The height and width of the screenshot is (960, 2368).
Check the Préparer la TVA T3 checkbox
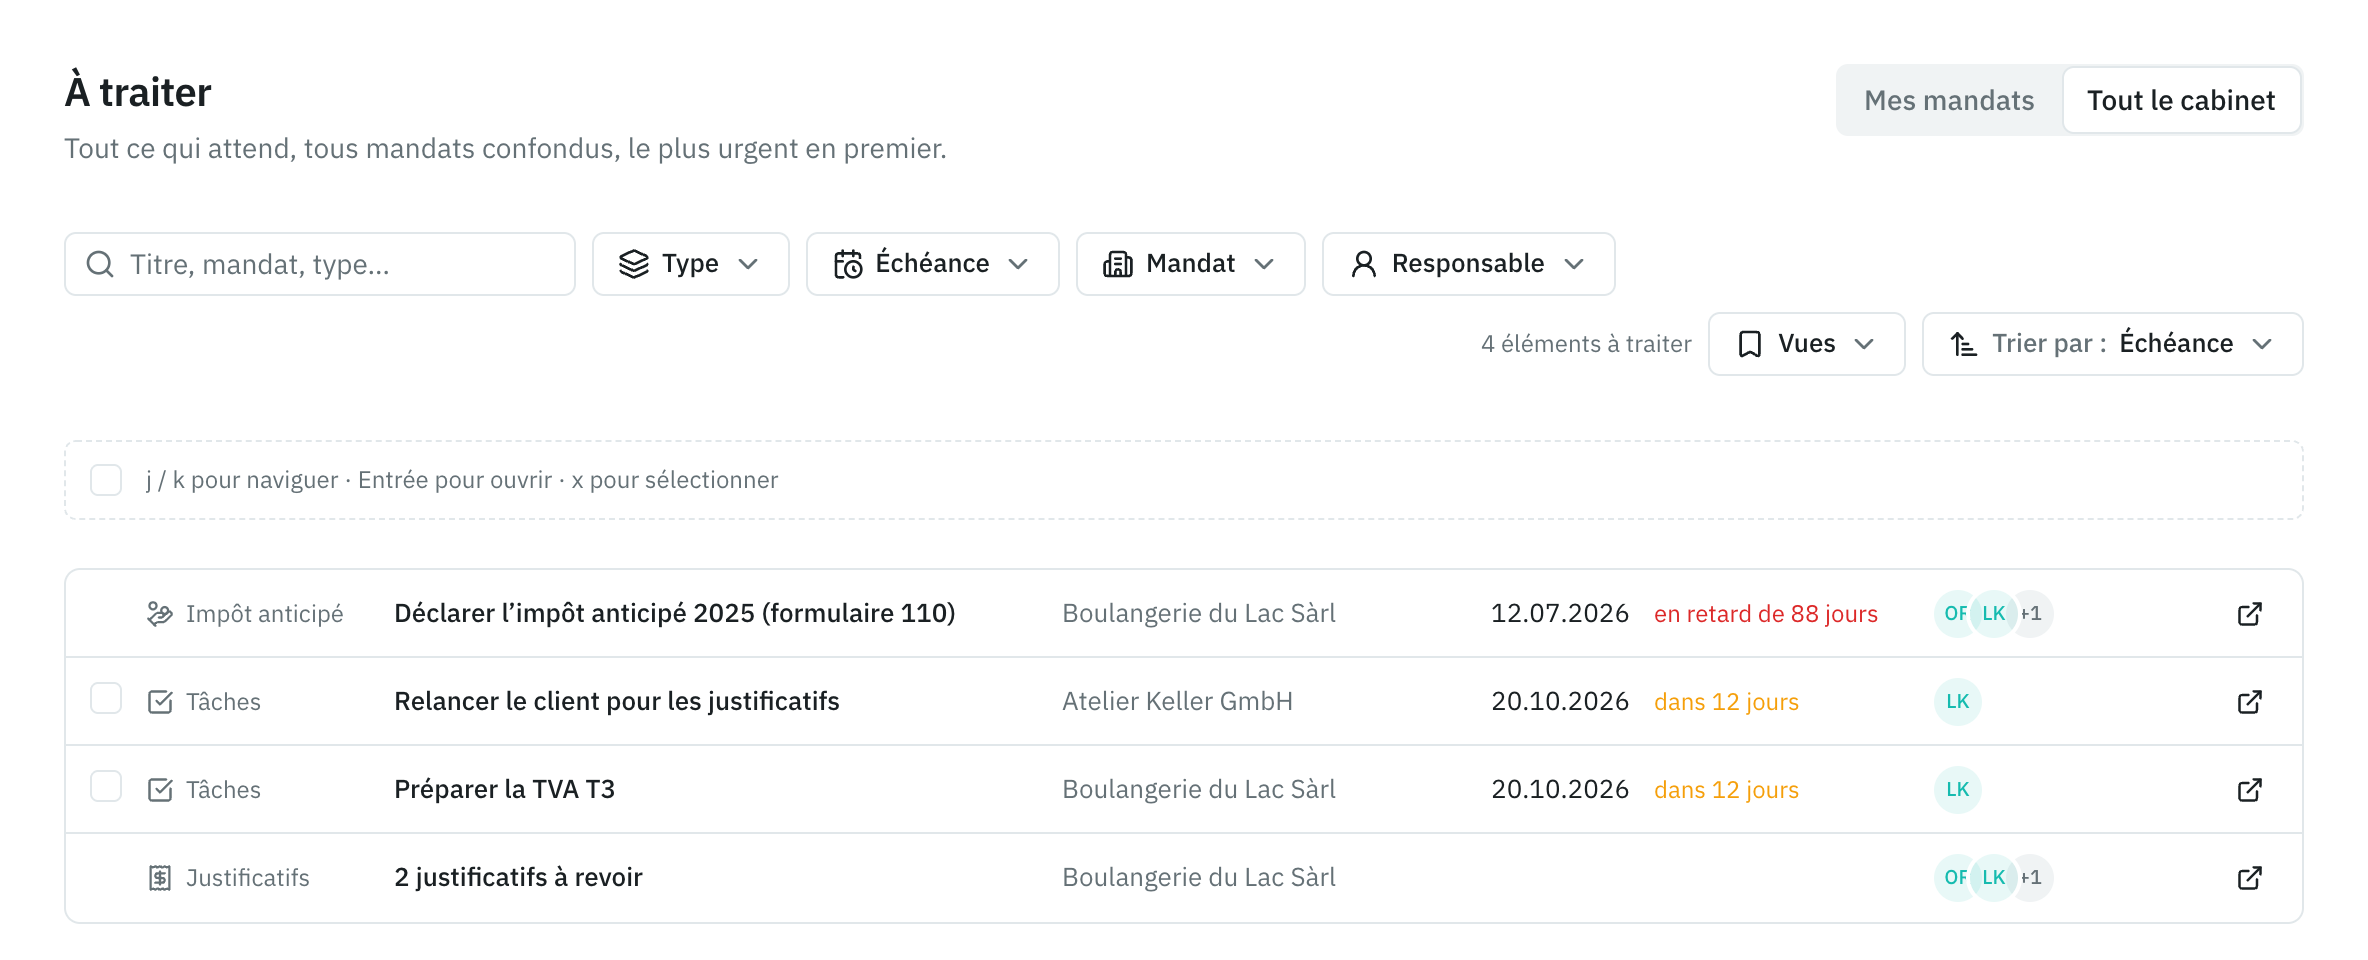tap(106, 786)
